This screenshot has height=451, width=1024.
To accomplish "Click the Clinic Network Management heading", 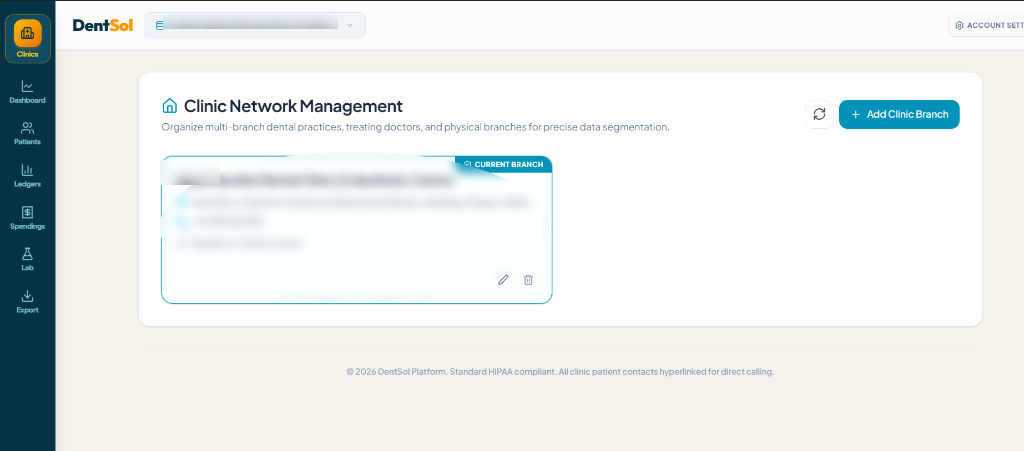I will pos(293,106).
